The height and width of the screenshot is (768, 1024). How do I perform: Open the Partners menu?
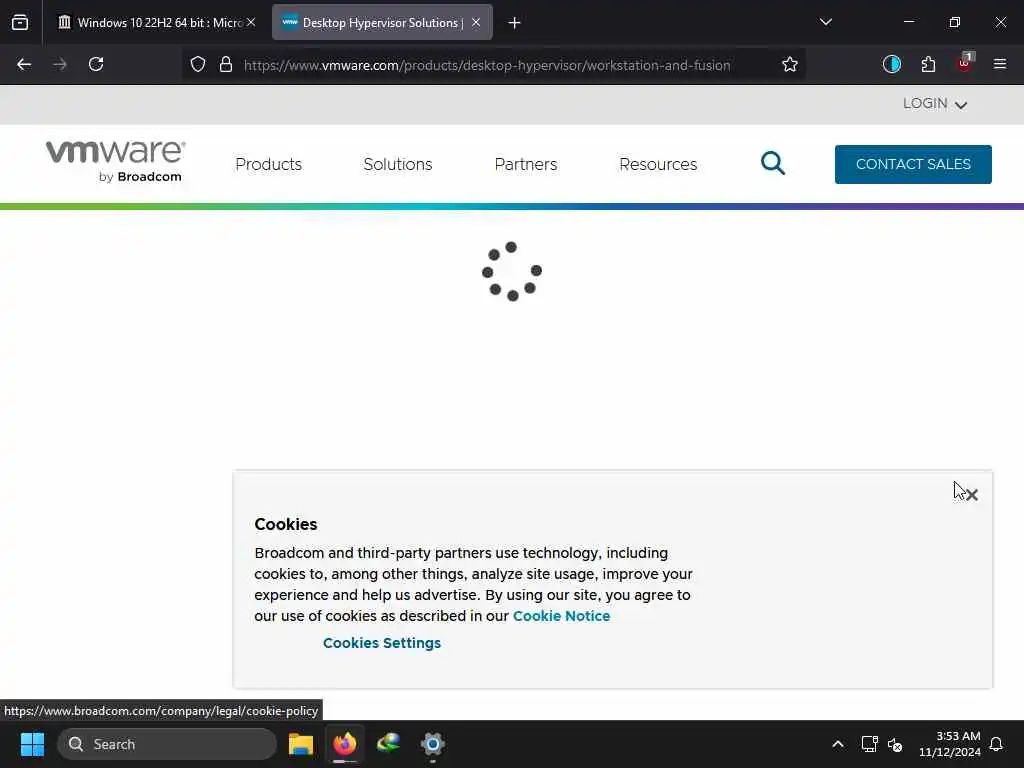tap(526, 165)
